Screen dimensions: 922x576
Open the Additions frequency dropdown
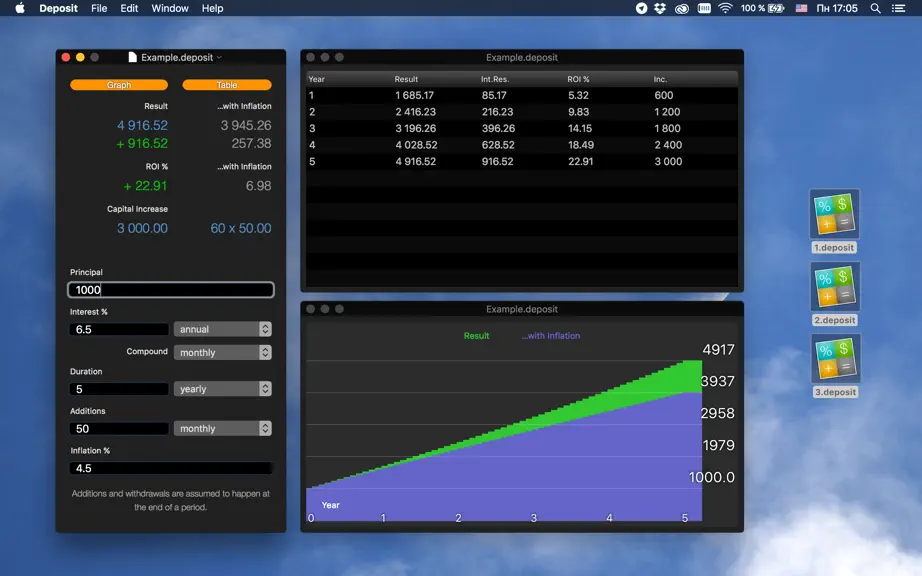pos(222,428)
